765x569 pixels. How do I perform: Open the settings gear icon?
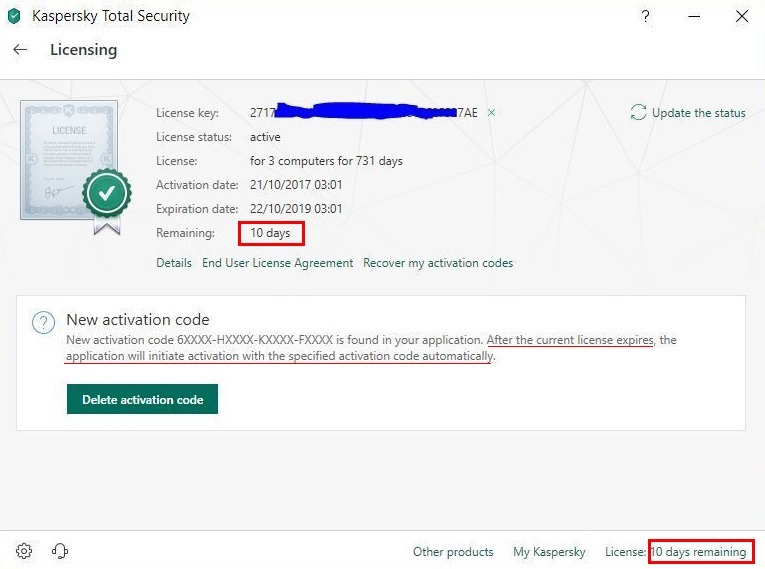coord(25,551)
